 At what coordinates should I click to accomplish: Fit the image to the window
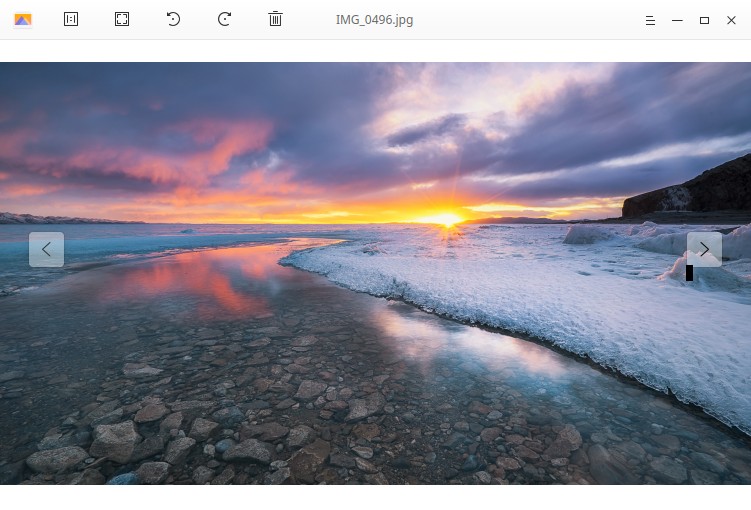[x=122, y=20]
